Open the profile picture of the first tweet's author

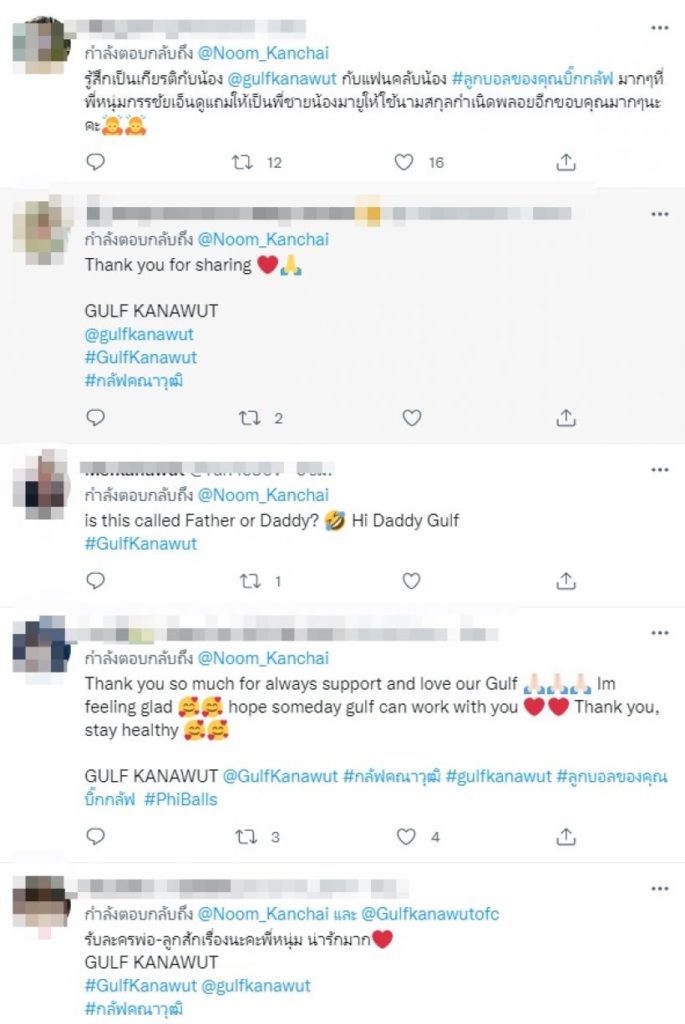[41, 46]
